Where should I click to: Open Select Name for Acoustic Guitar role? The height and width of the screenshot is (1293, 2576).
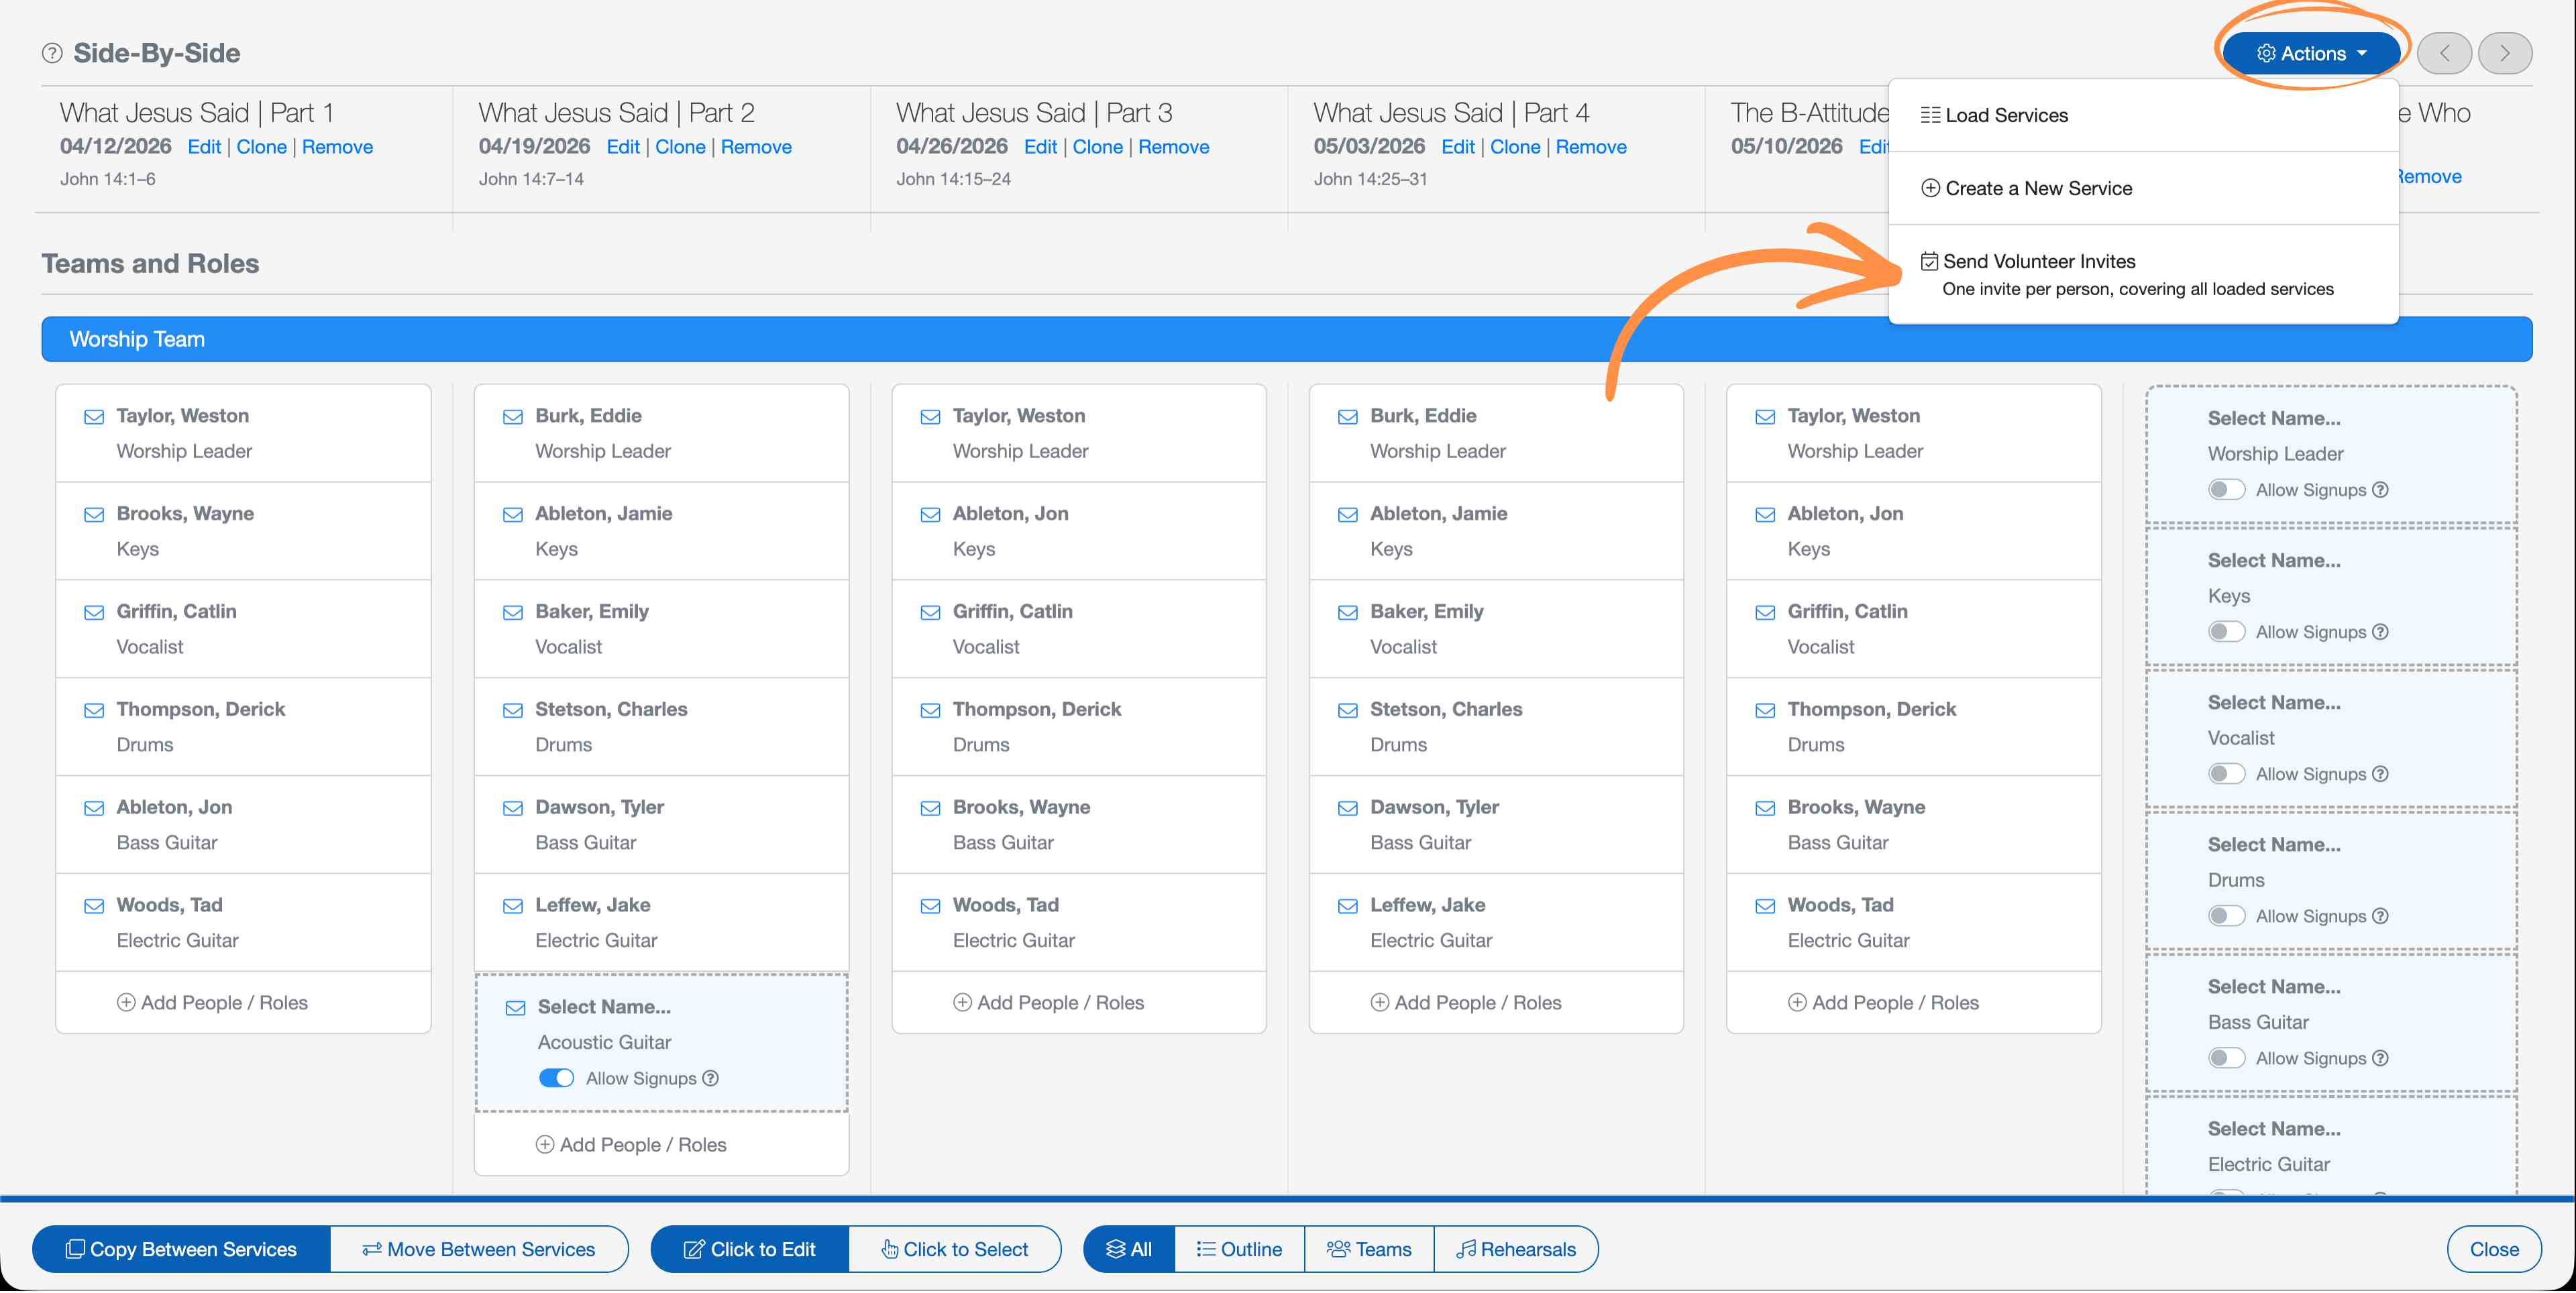coord(604,1007)
